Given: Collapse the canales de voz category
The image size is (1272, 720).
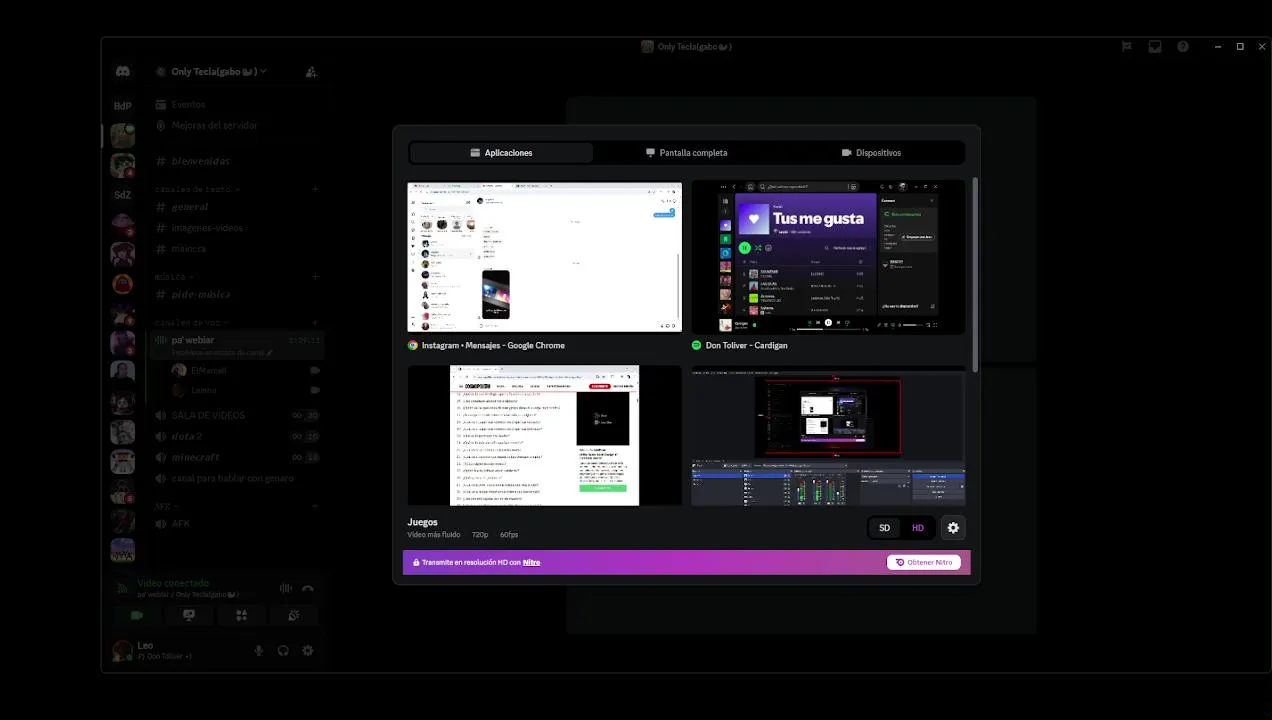Looking at the screenshot, I should [x=191, y=323].
